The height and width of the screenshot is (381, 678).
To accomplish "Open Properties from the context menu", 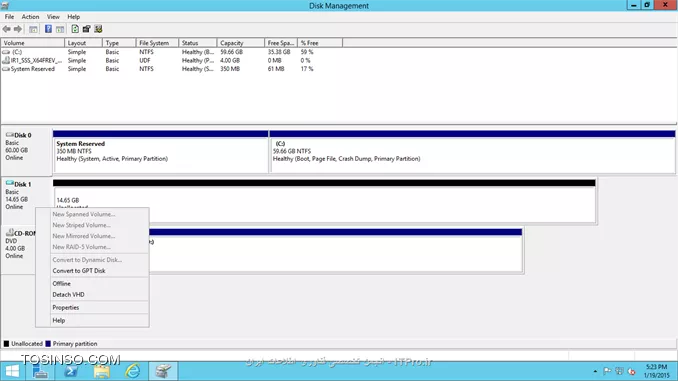I will pyautogui.click(x=66, y=307).
